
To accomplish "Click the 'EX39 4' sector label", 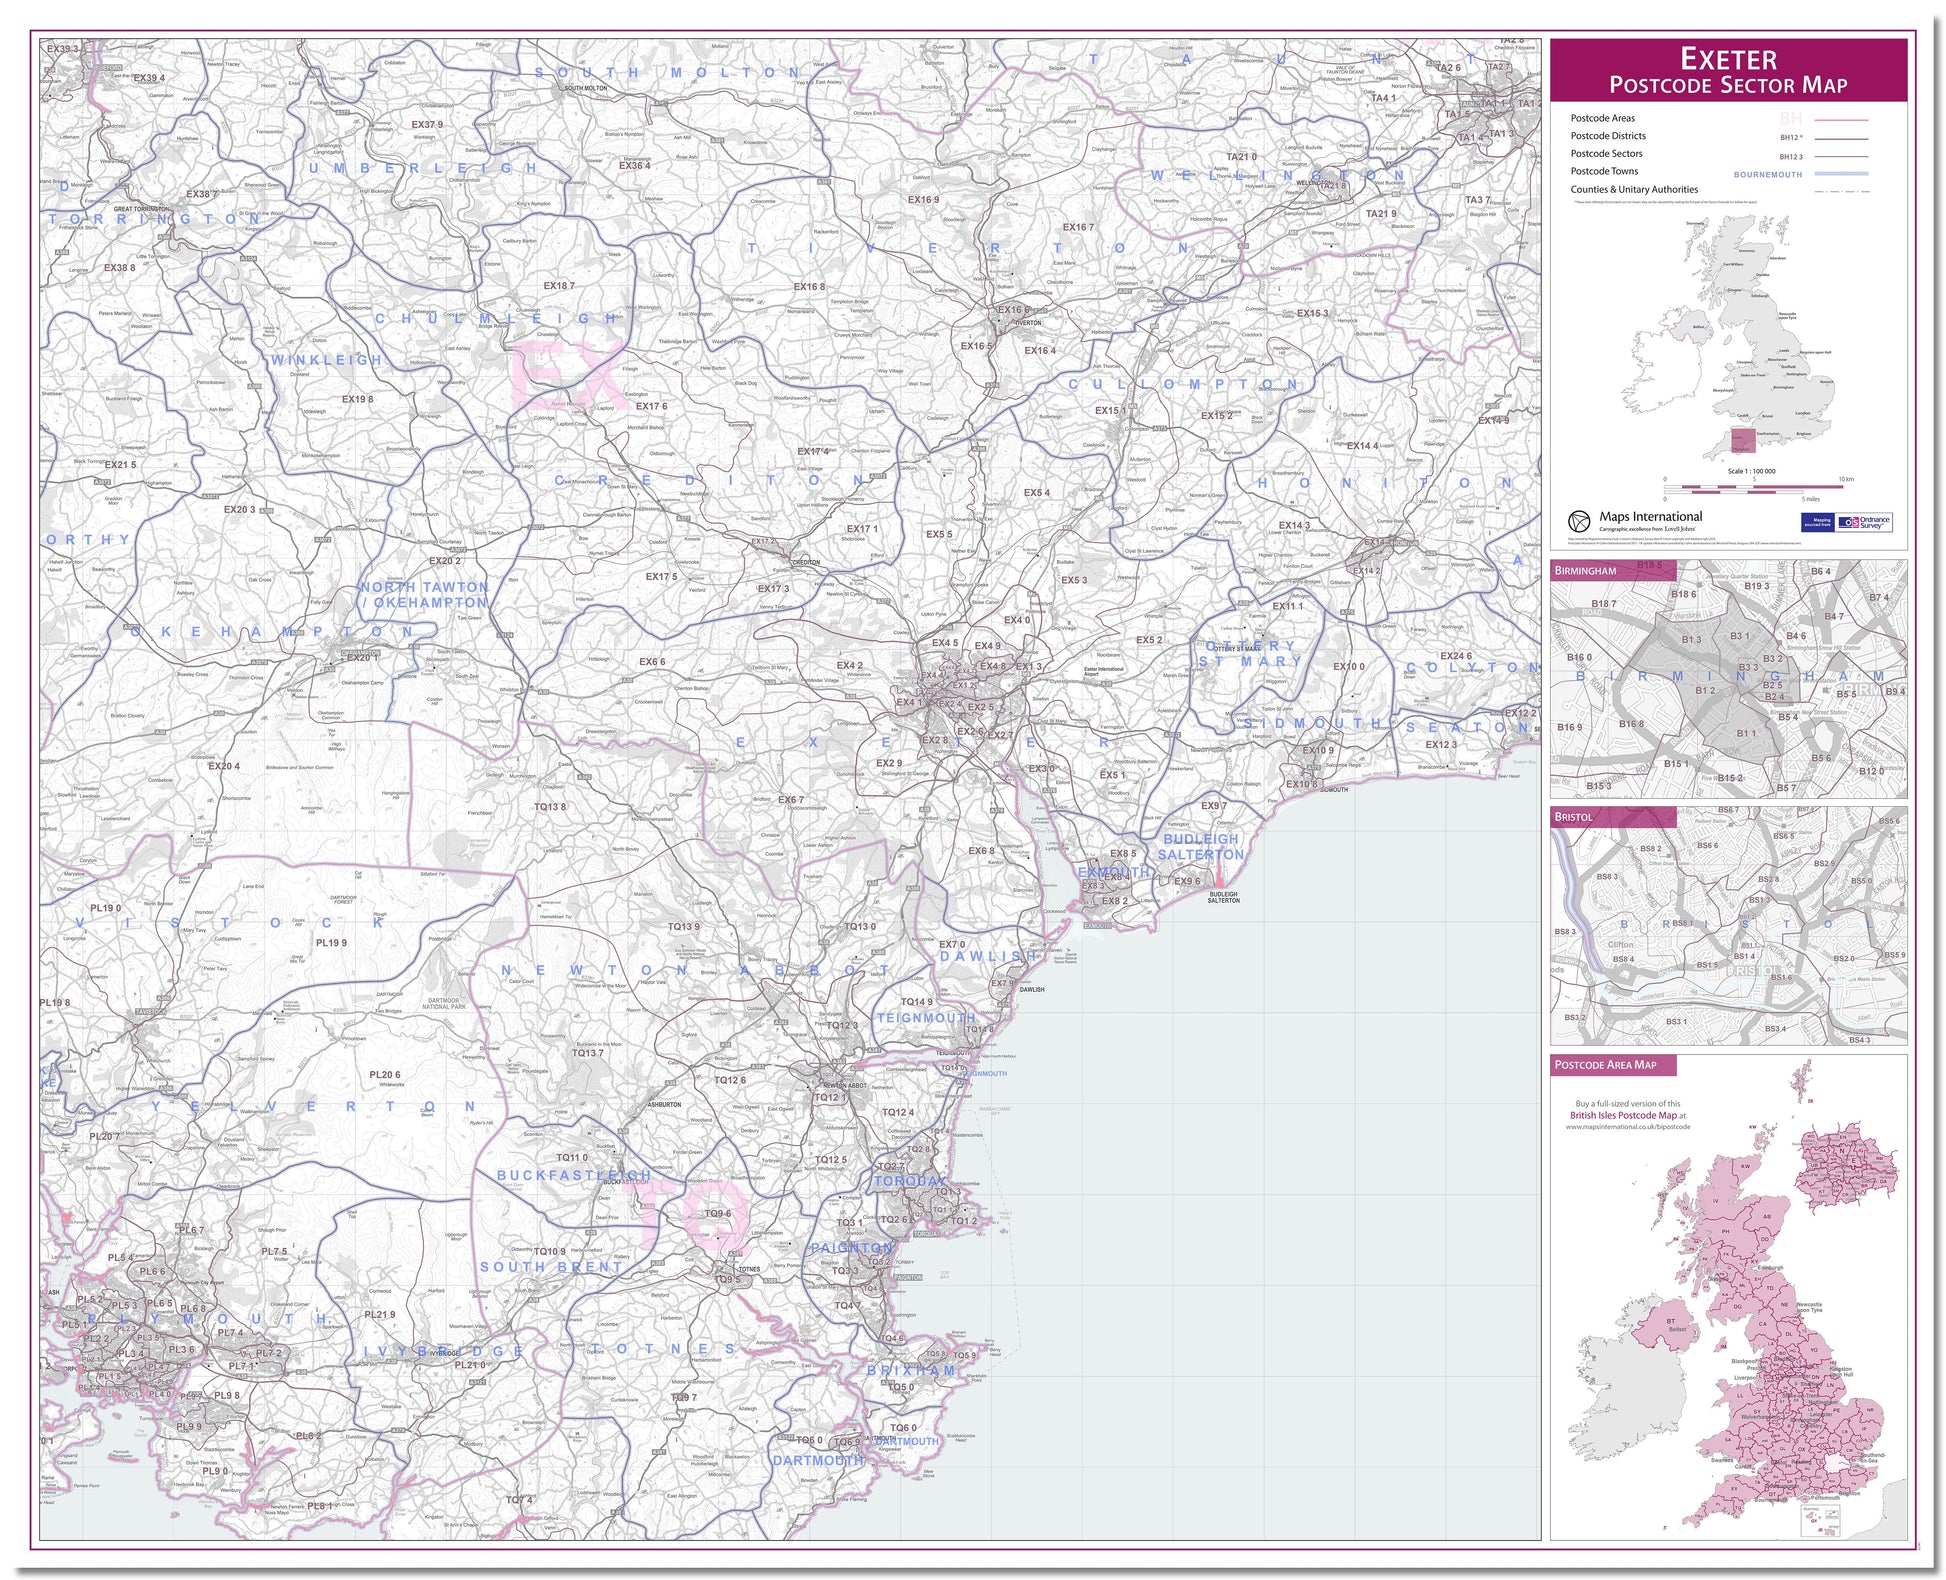I will (x=149, y=78).
